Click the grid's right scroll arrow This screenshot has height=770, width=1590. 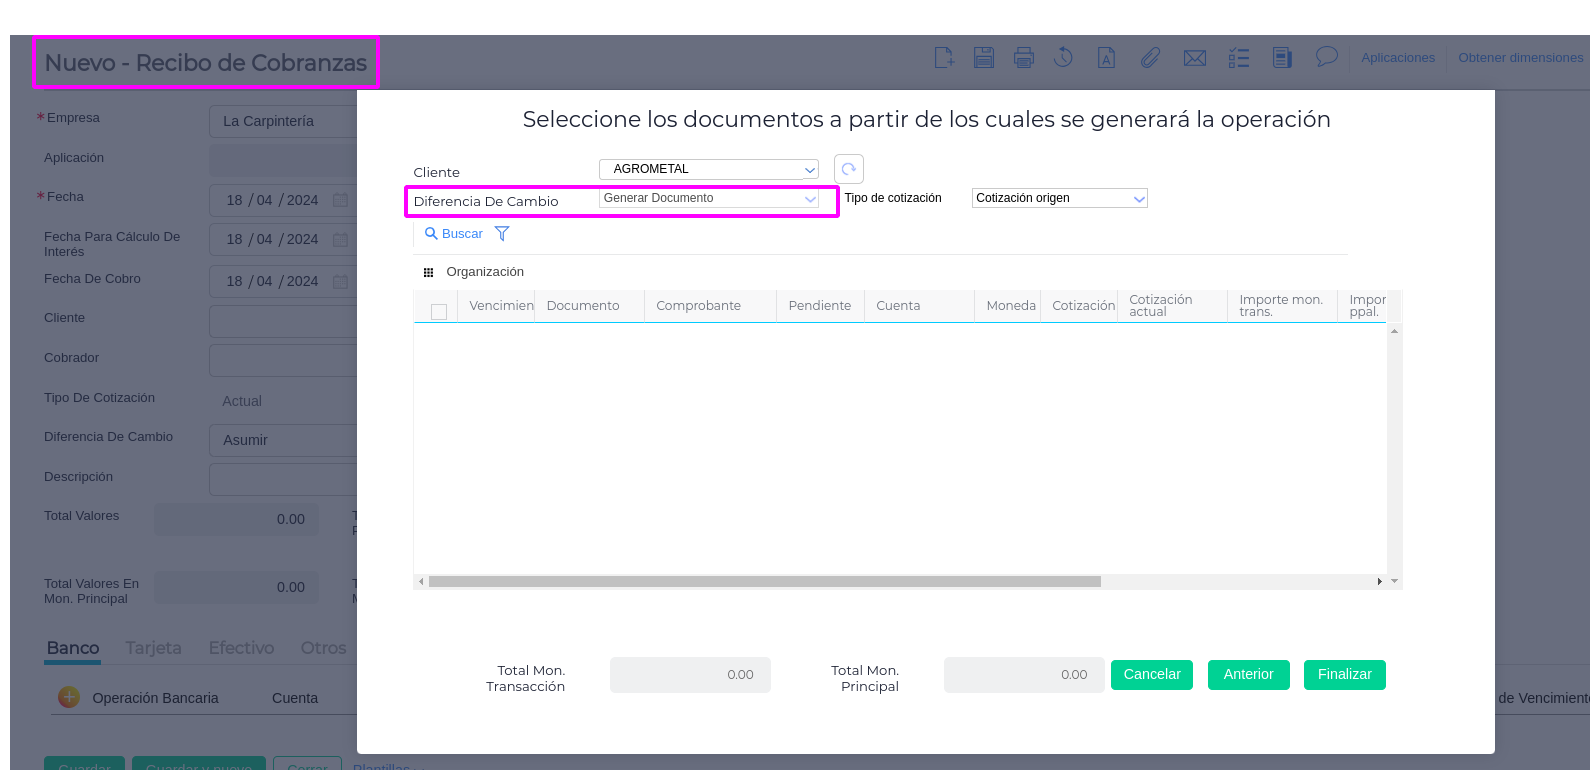tap(1380, 581)
